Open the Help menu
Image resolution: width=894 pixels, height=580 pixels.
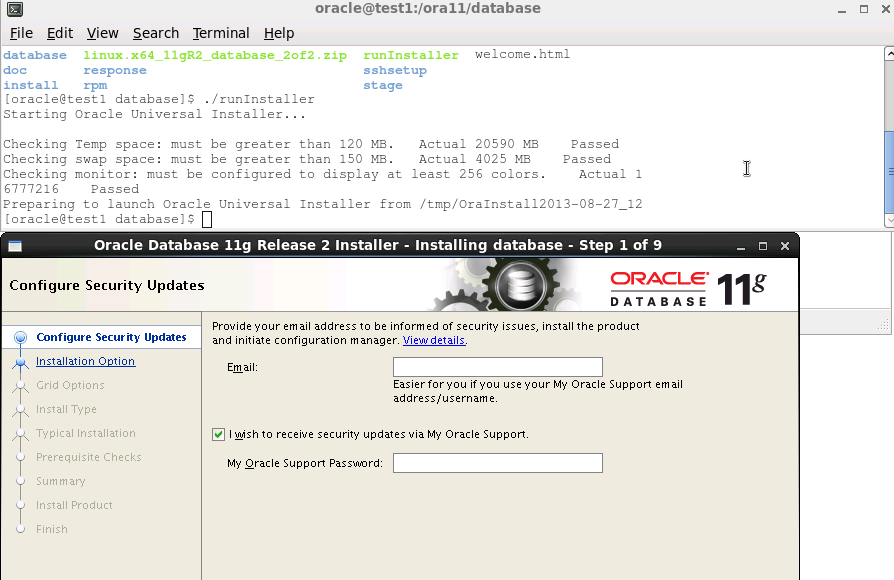click(x=279, y=33)
